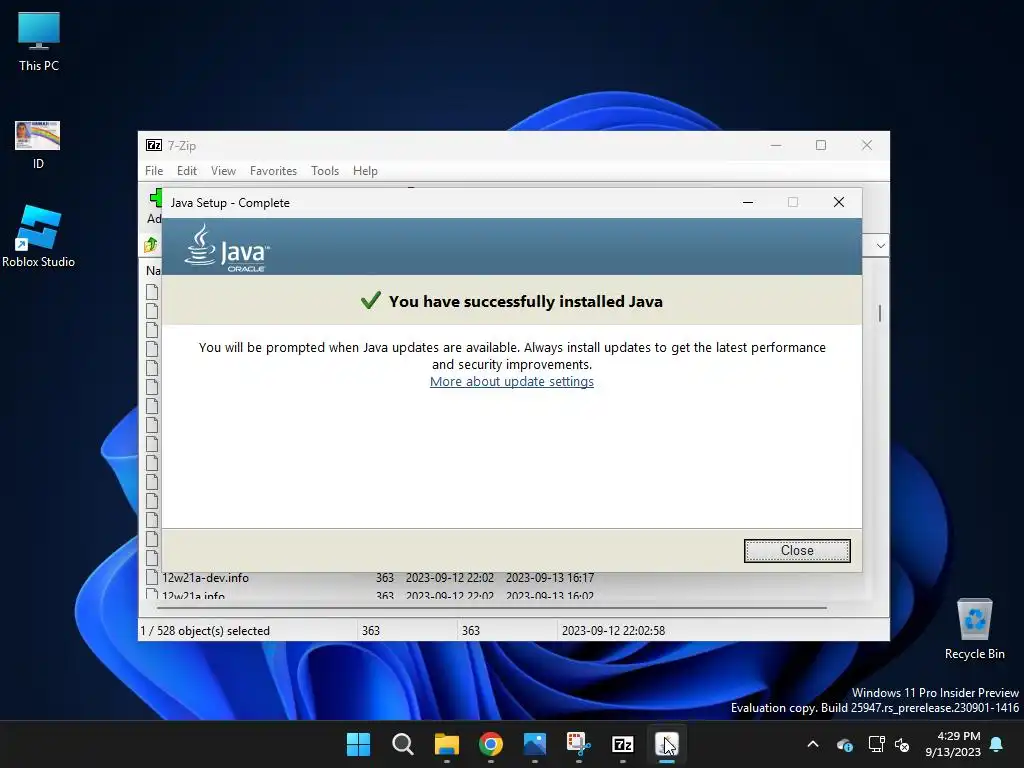Open the clock and date flyout
Screen dimensions: 1024x768
pos(953,744)
